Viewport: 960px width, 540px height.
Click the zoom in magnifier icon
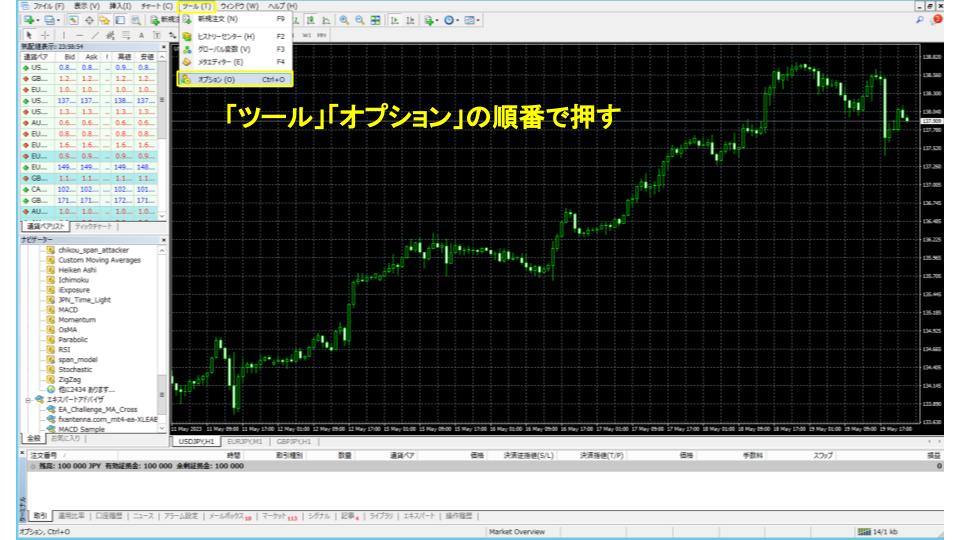pos(343,20)
